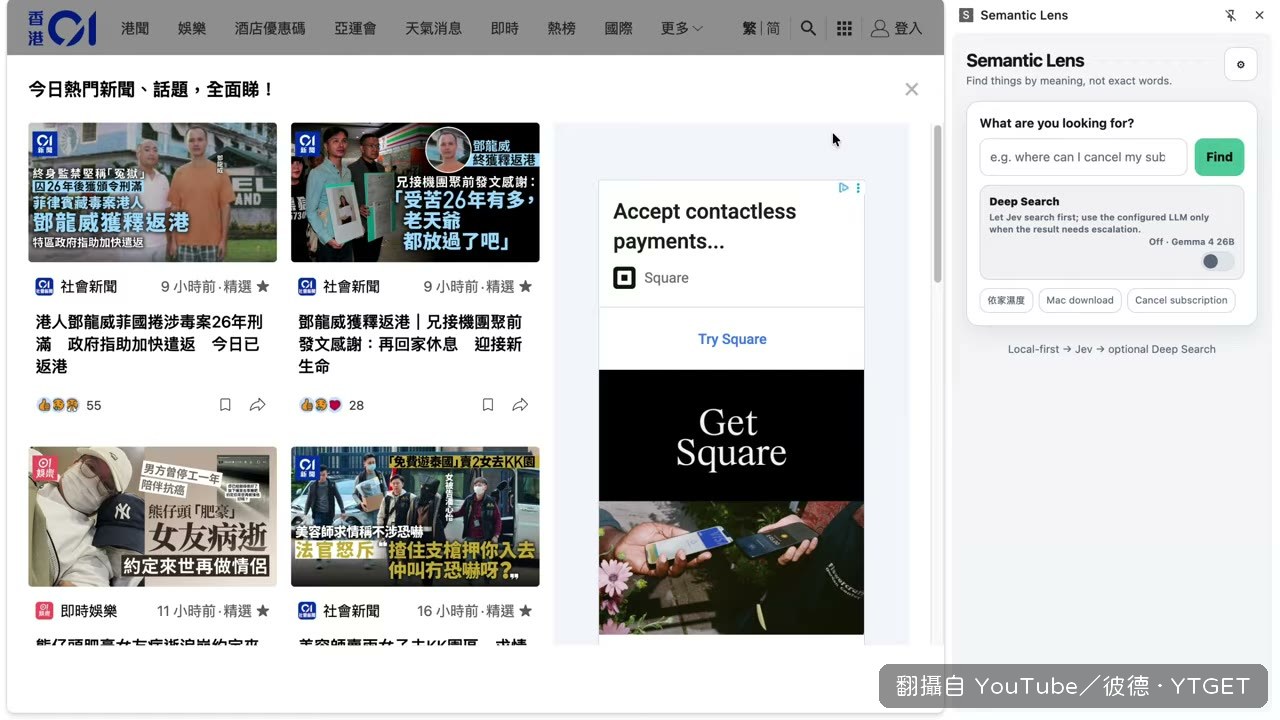This screenshot has height=720, width=1280.
Task: Click reaction emojis showing 55
Action: point(58,405)
